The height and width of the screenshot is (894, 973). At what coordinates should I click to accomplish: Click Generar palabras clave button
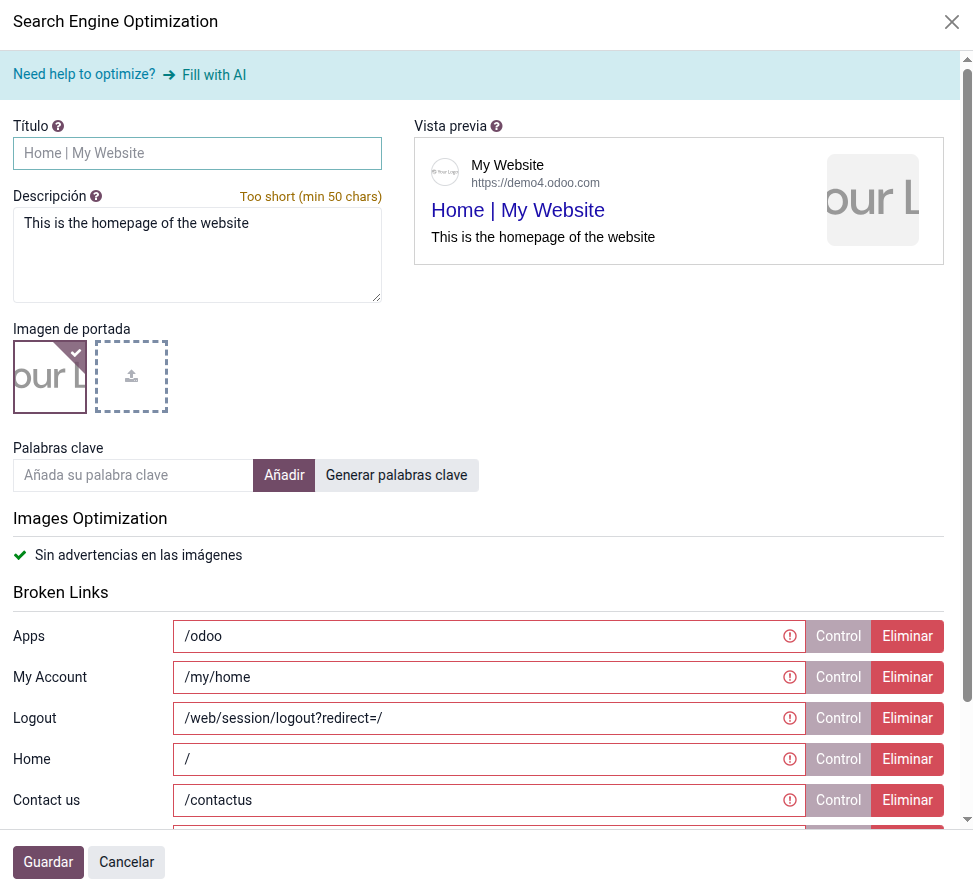pos(396,475)
